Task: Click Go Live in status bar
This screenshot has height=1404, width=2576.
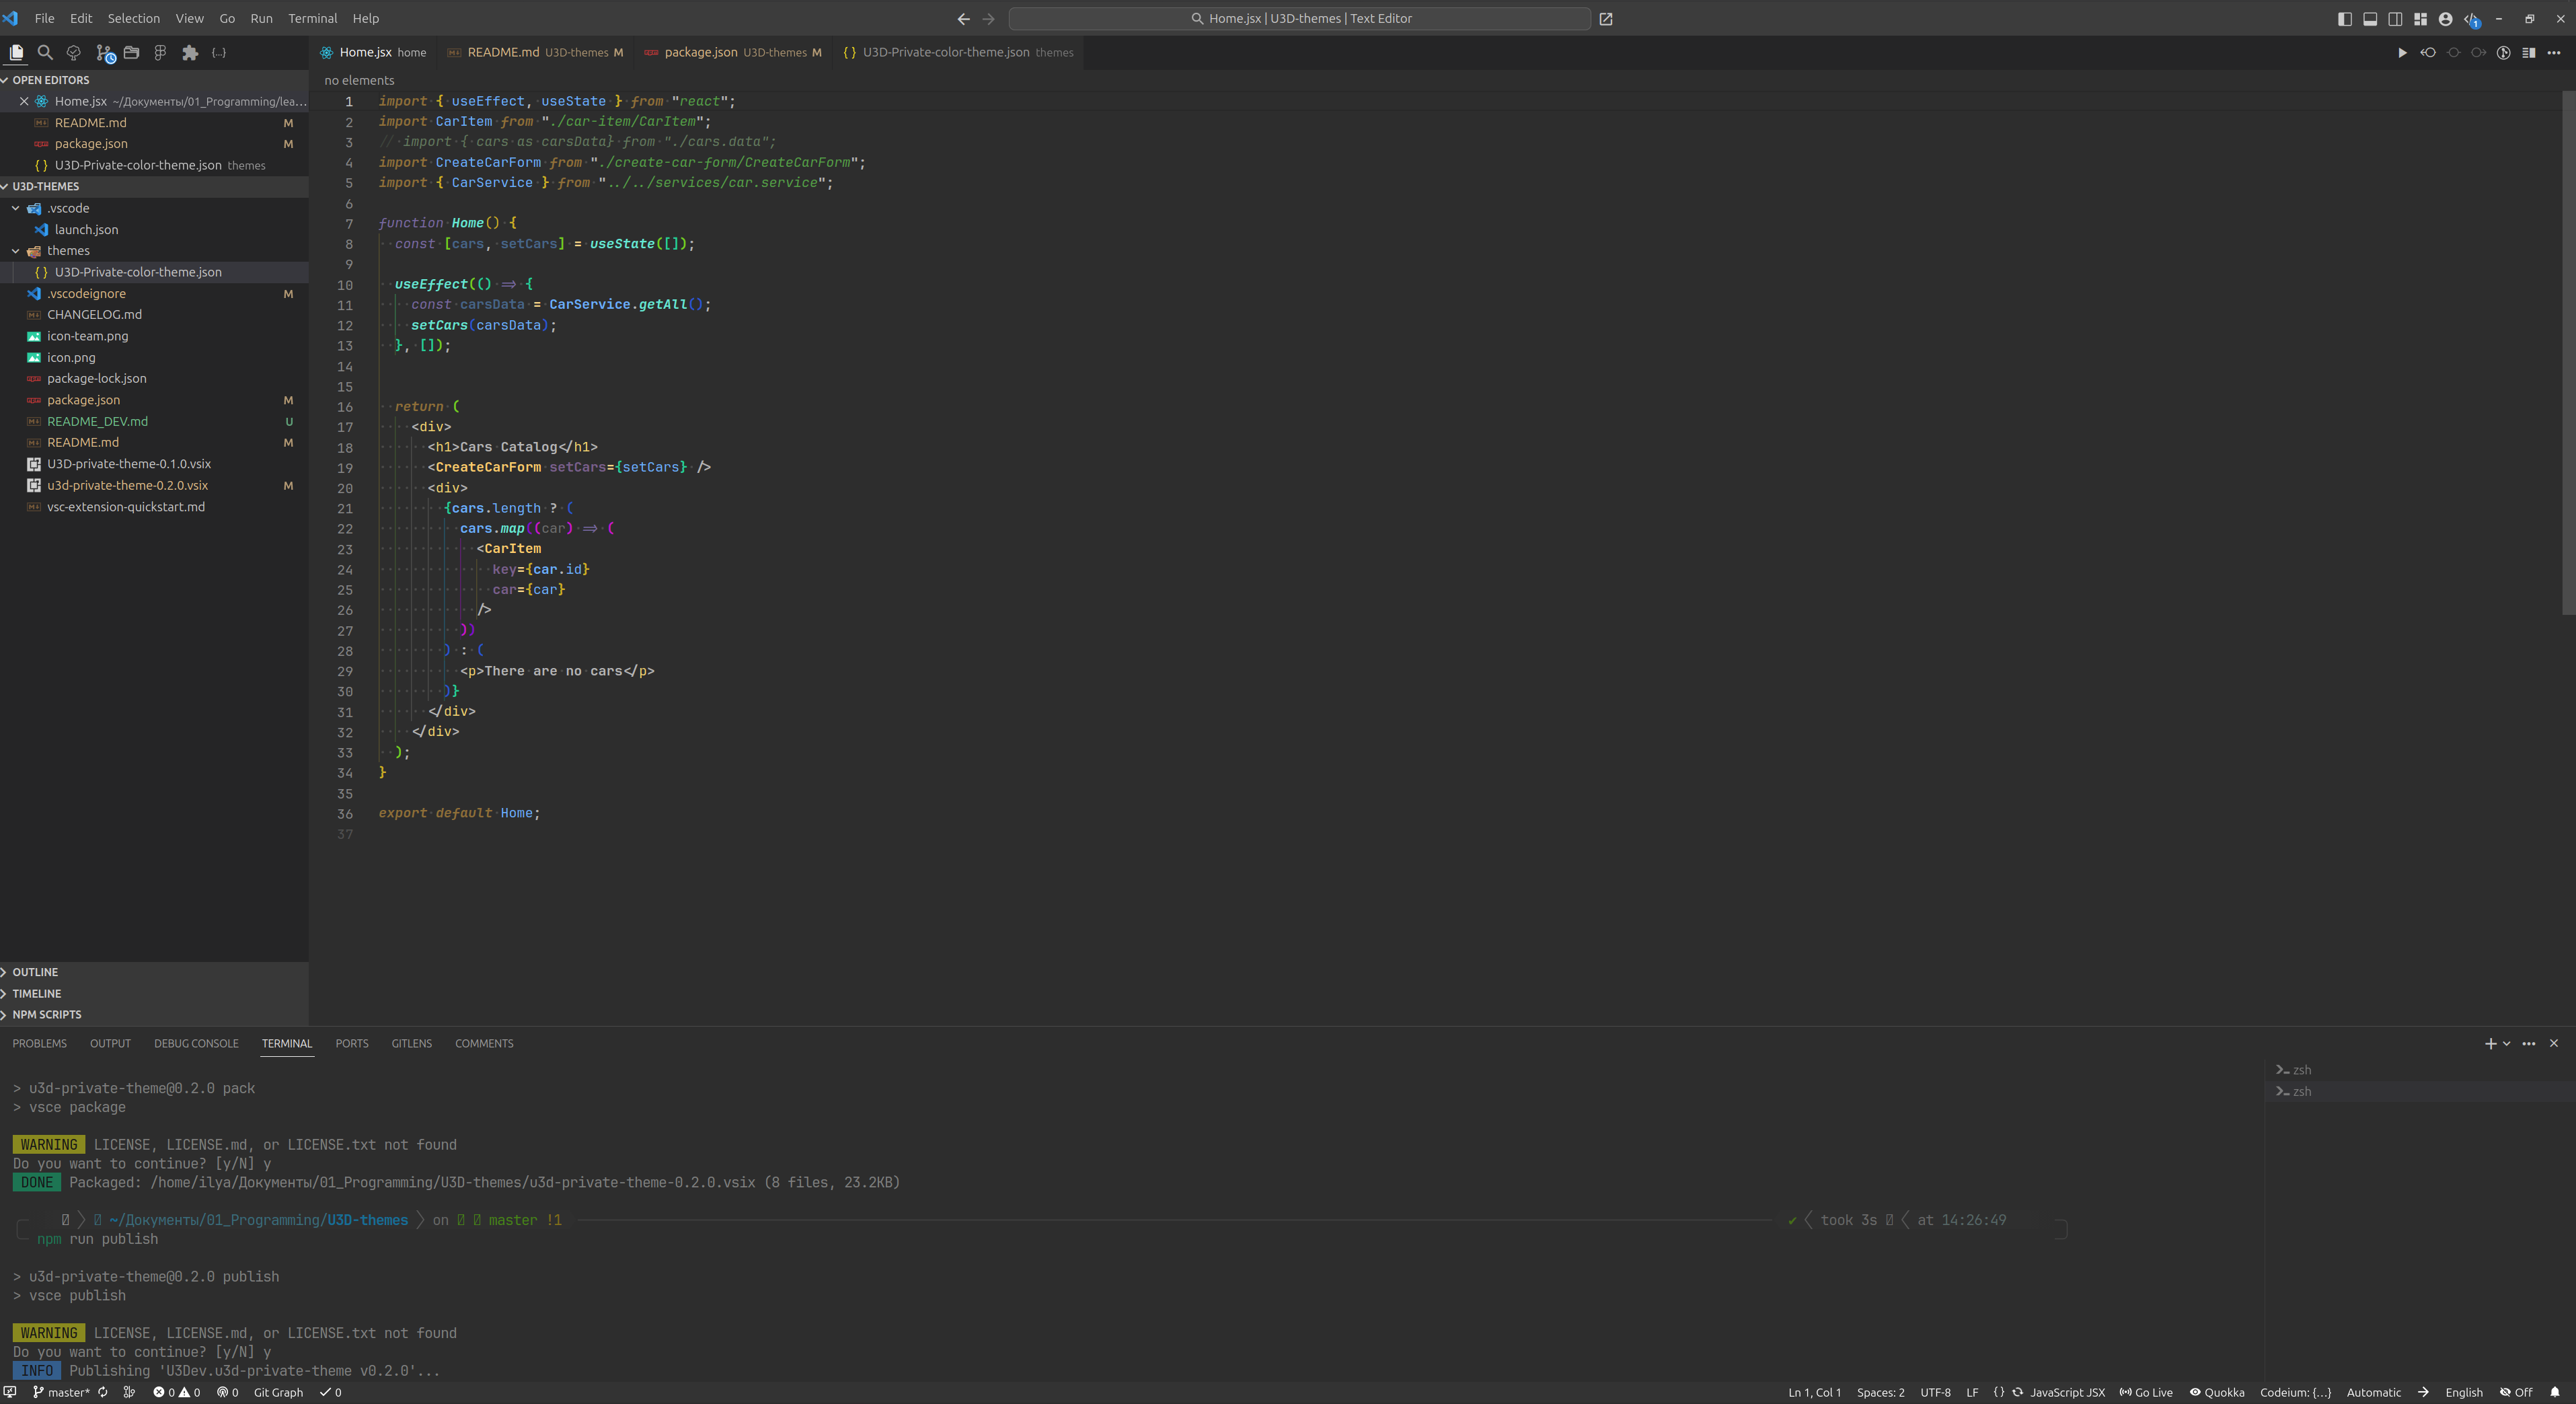Action: coord(2146,1392)
